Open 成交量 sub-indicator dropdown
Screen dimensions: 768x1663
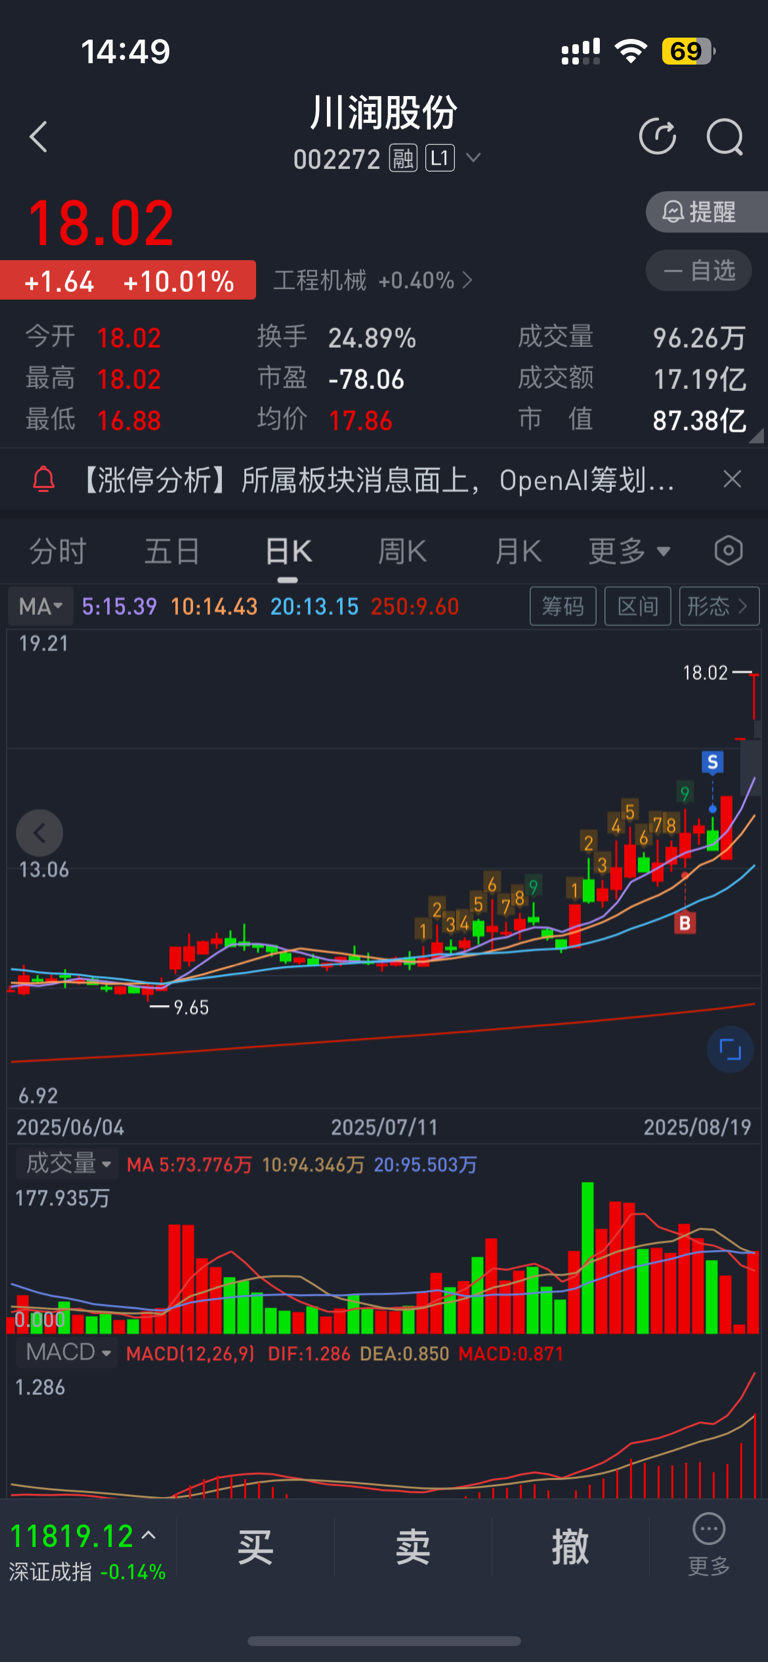tap(67, 1163)
